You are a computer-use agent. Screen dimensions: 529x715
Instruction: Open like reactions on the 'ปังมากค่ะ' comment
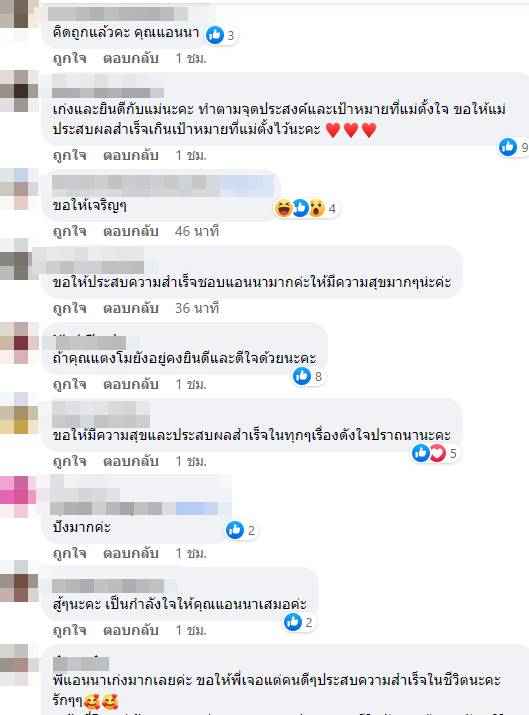coord(242,530)
